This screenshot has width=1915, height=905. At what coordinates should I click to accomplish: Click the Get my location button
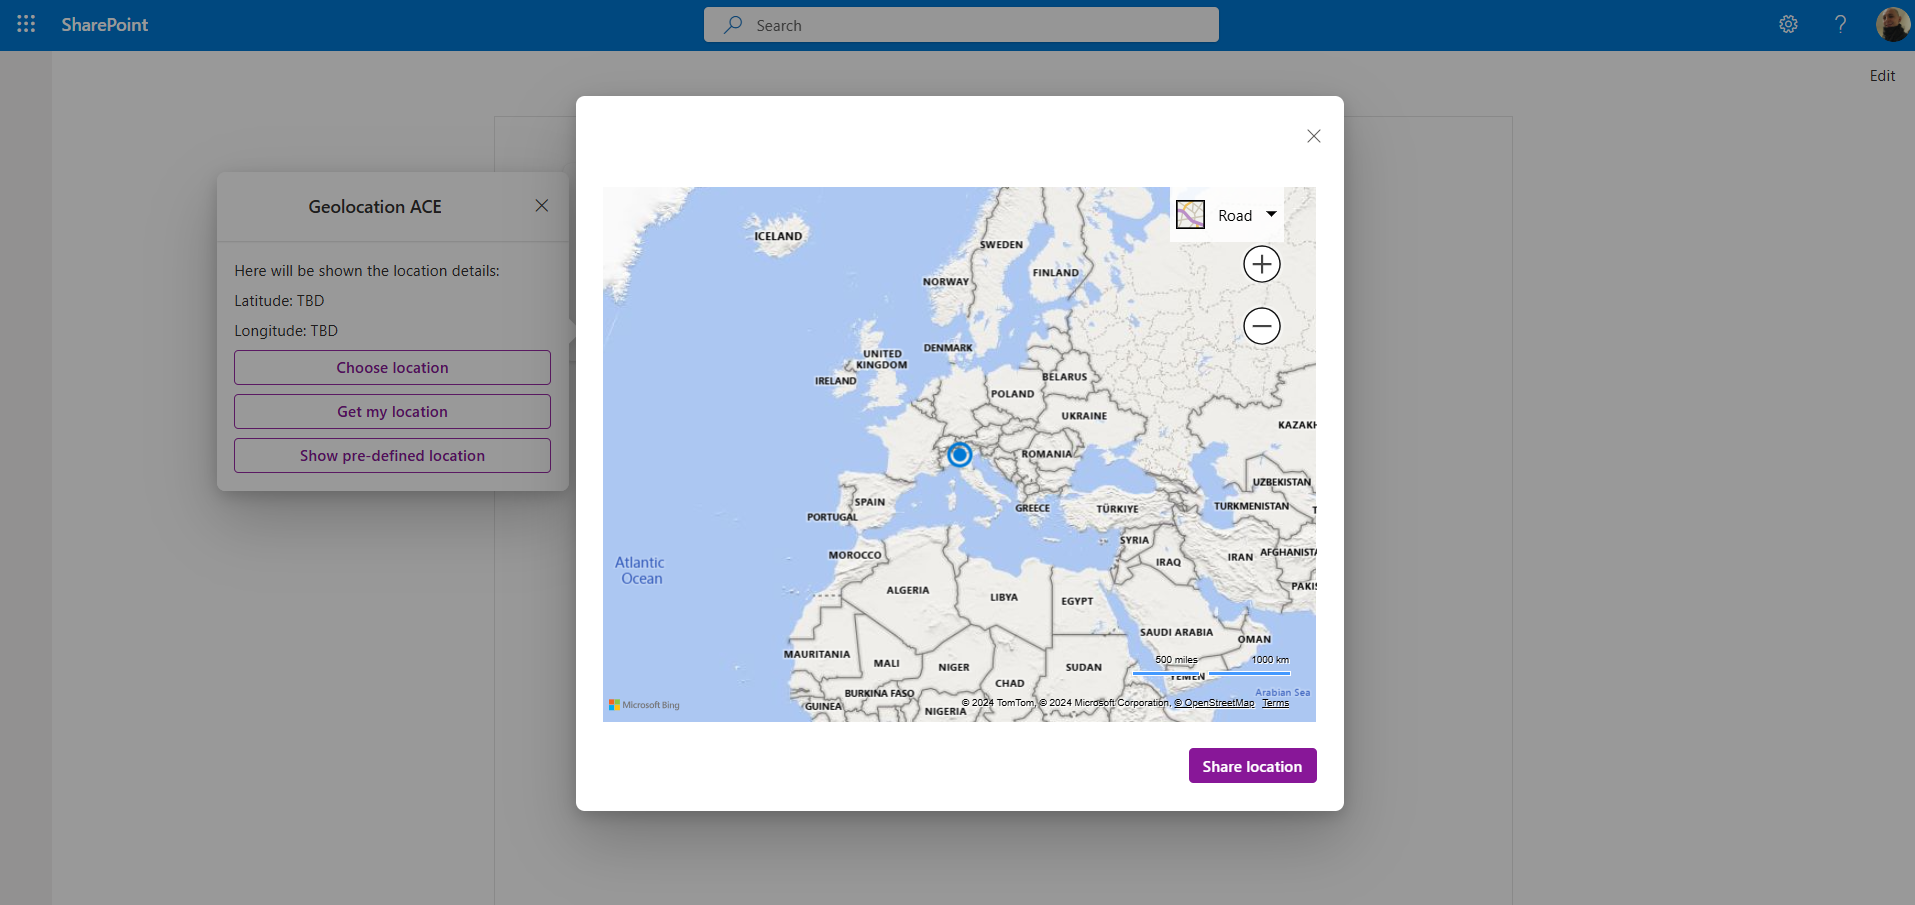click(392, 412)
